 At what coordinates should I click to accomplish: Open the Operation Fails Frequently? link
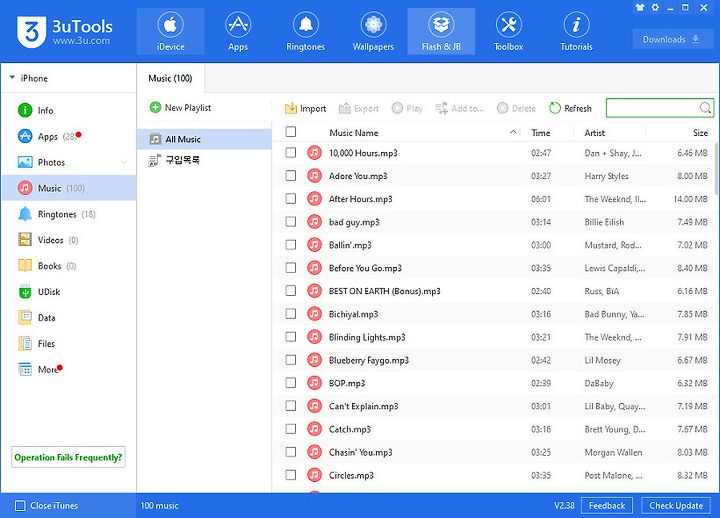coord(68,457)
